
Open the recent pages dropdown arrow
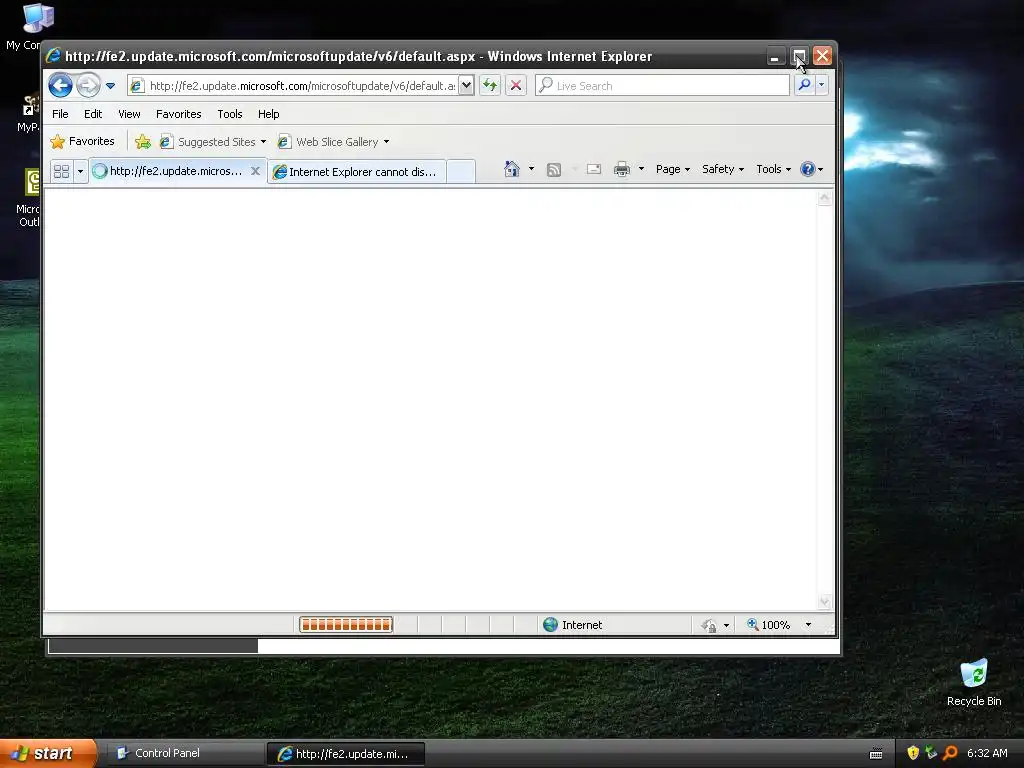coord(110,86)
